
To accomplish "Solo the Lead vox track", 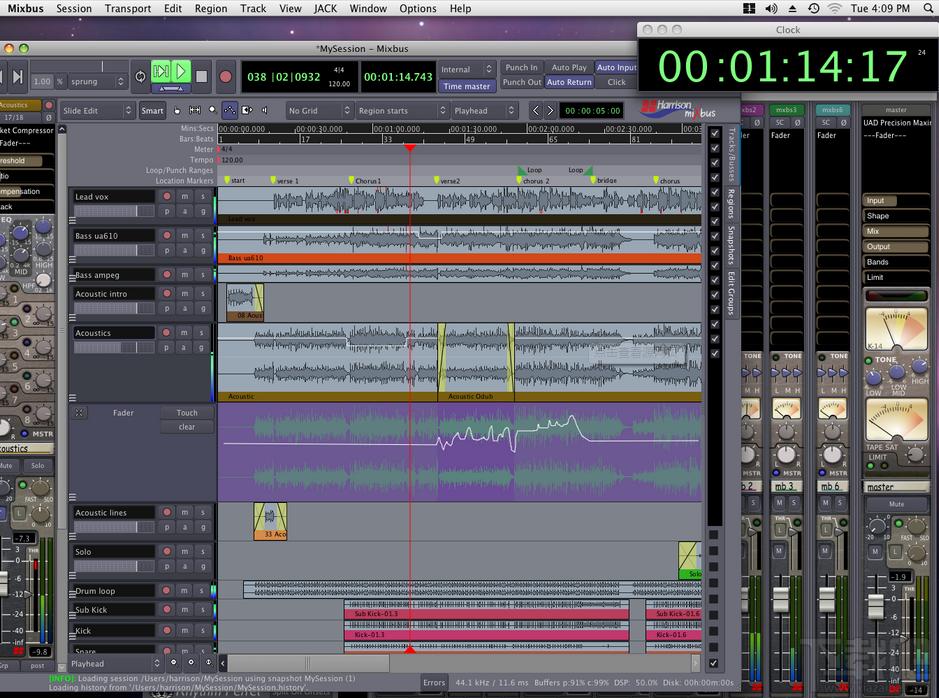I will tap(203, 196).
